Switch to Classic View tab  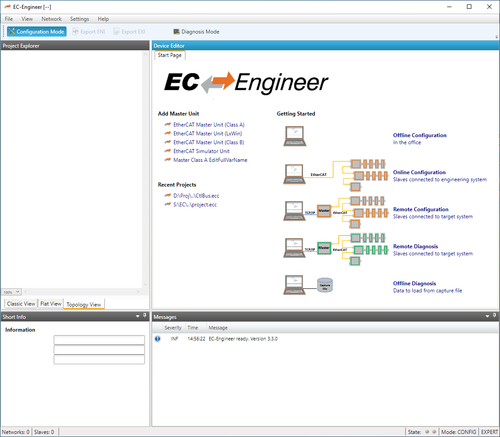(x=21, y=304)
